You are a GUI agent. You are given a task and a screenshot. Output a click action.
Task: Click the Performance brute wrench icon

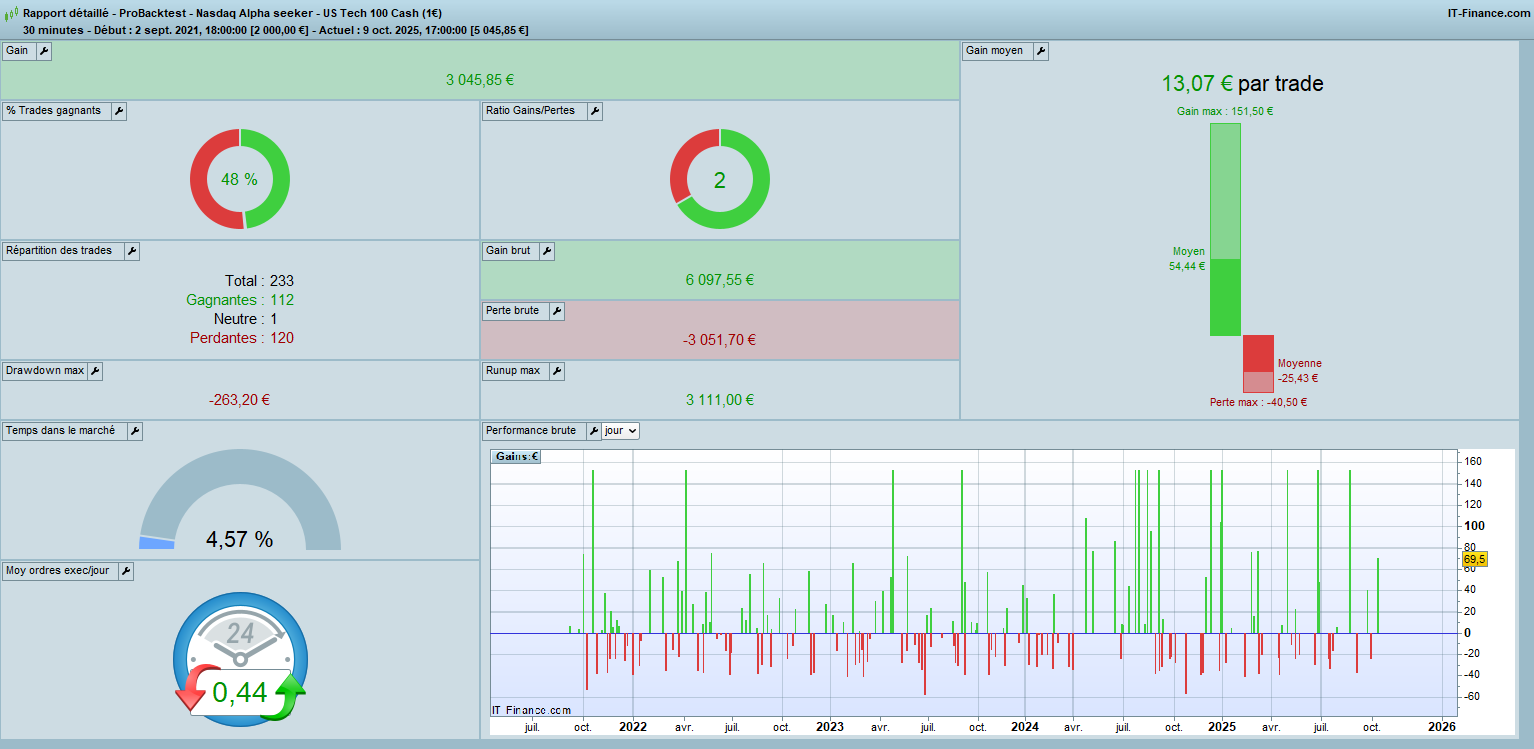(592, 431)
